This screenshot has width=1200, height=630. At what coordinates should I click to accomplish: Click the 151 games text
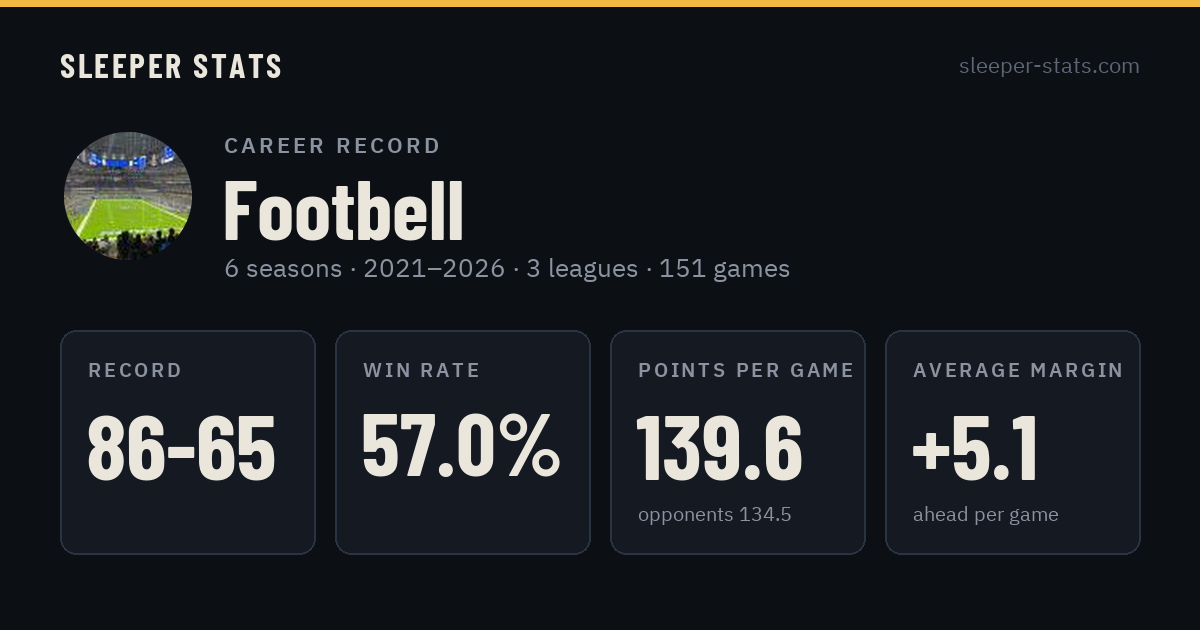[724, 269]
